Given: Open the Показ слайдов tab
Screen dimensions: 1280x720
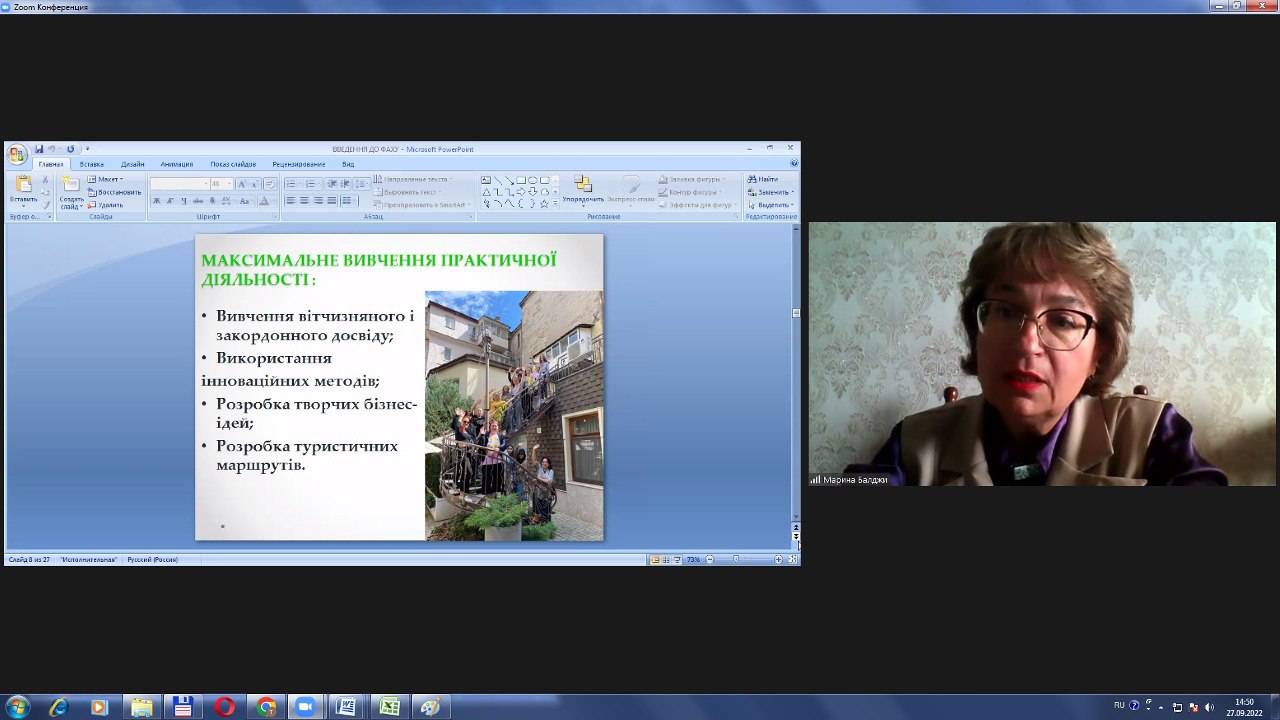Looking at the screenshot, I should click(233, 164).
